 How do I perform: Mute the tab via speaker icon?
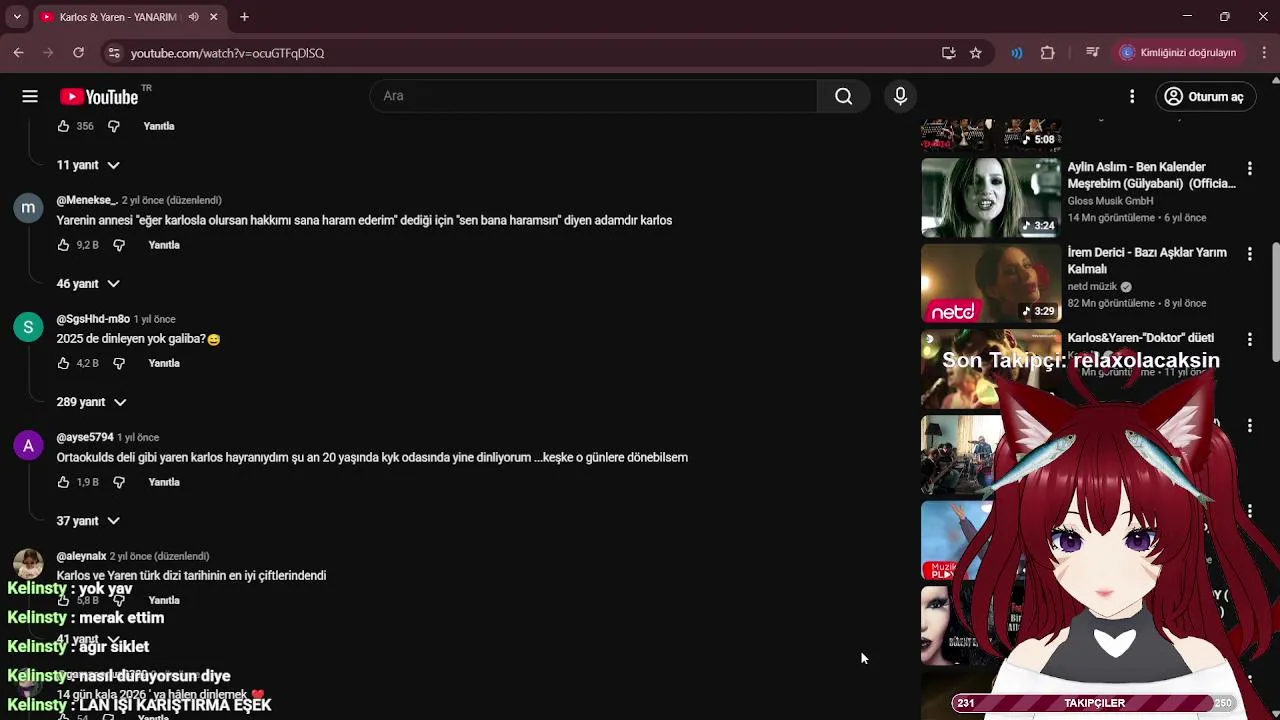pos(193,17)
